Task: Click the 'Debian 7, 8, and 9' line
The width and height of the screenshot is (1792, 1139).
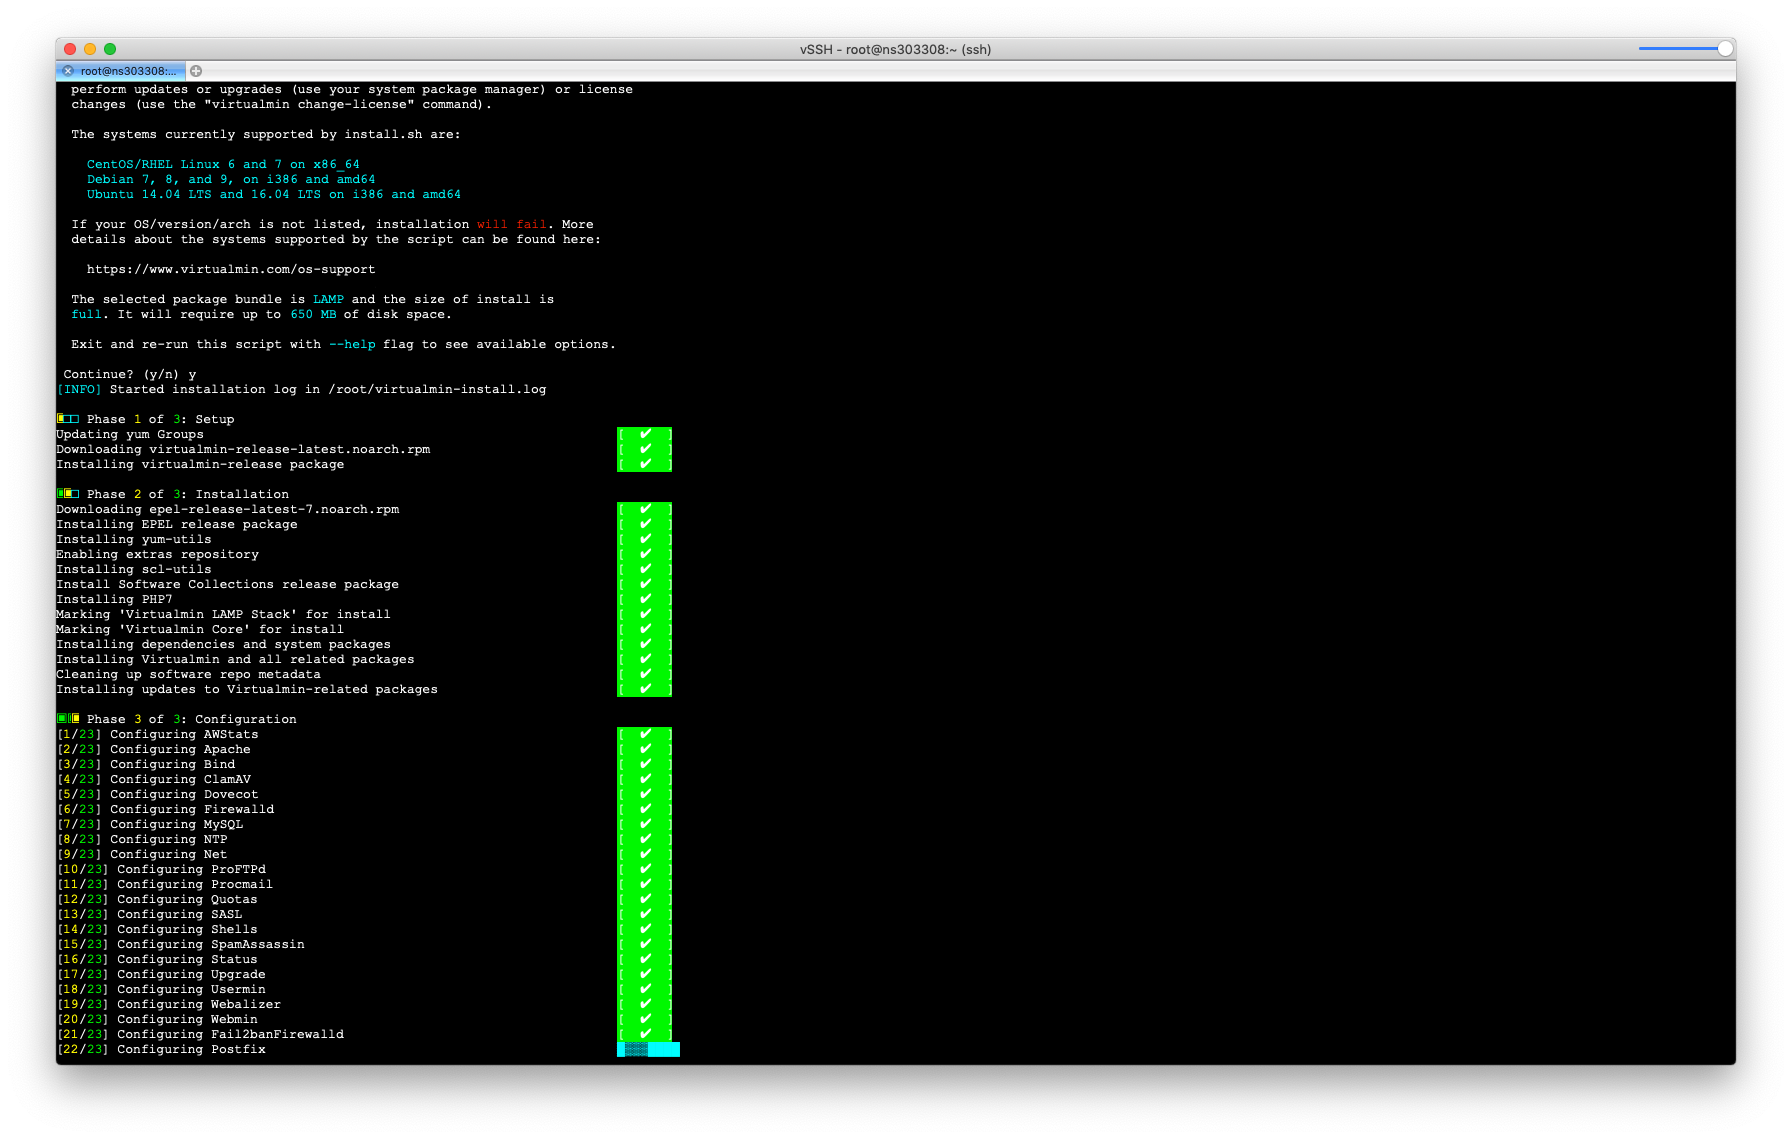Action: 231,179
